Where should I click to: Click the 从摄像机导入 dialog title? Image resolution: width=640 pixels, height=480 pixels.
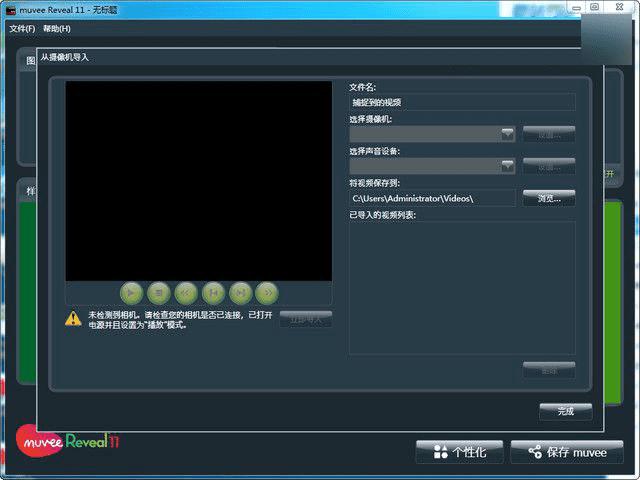(x=64, y=58)
